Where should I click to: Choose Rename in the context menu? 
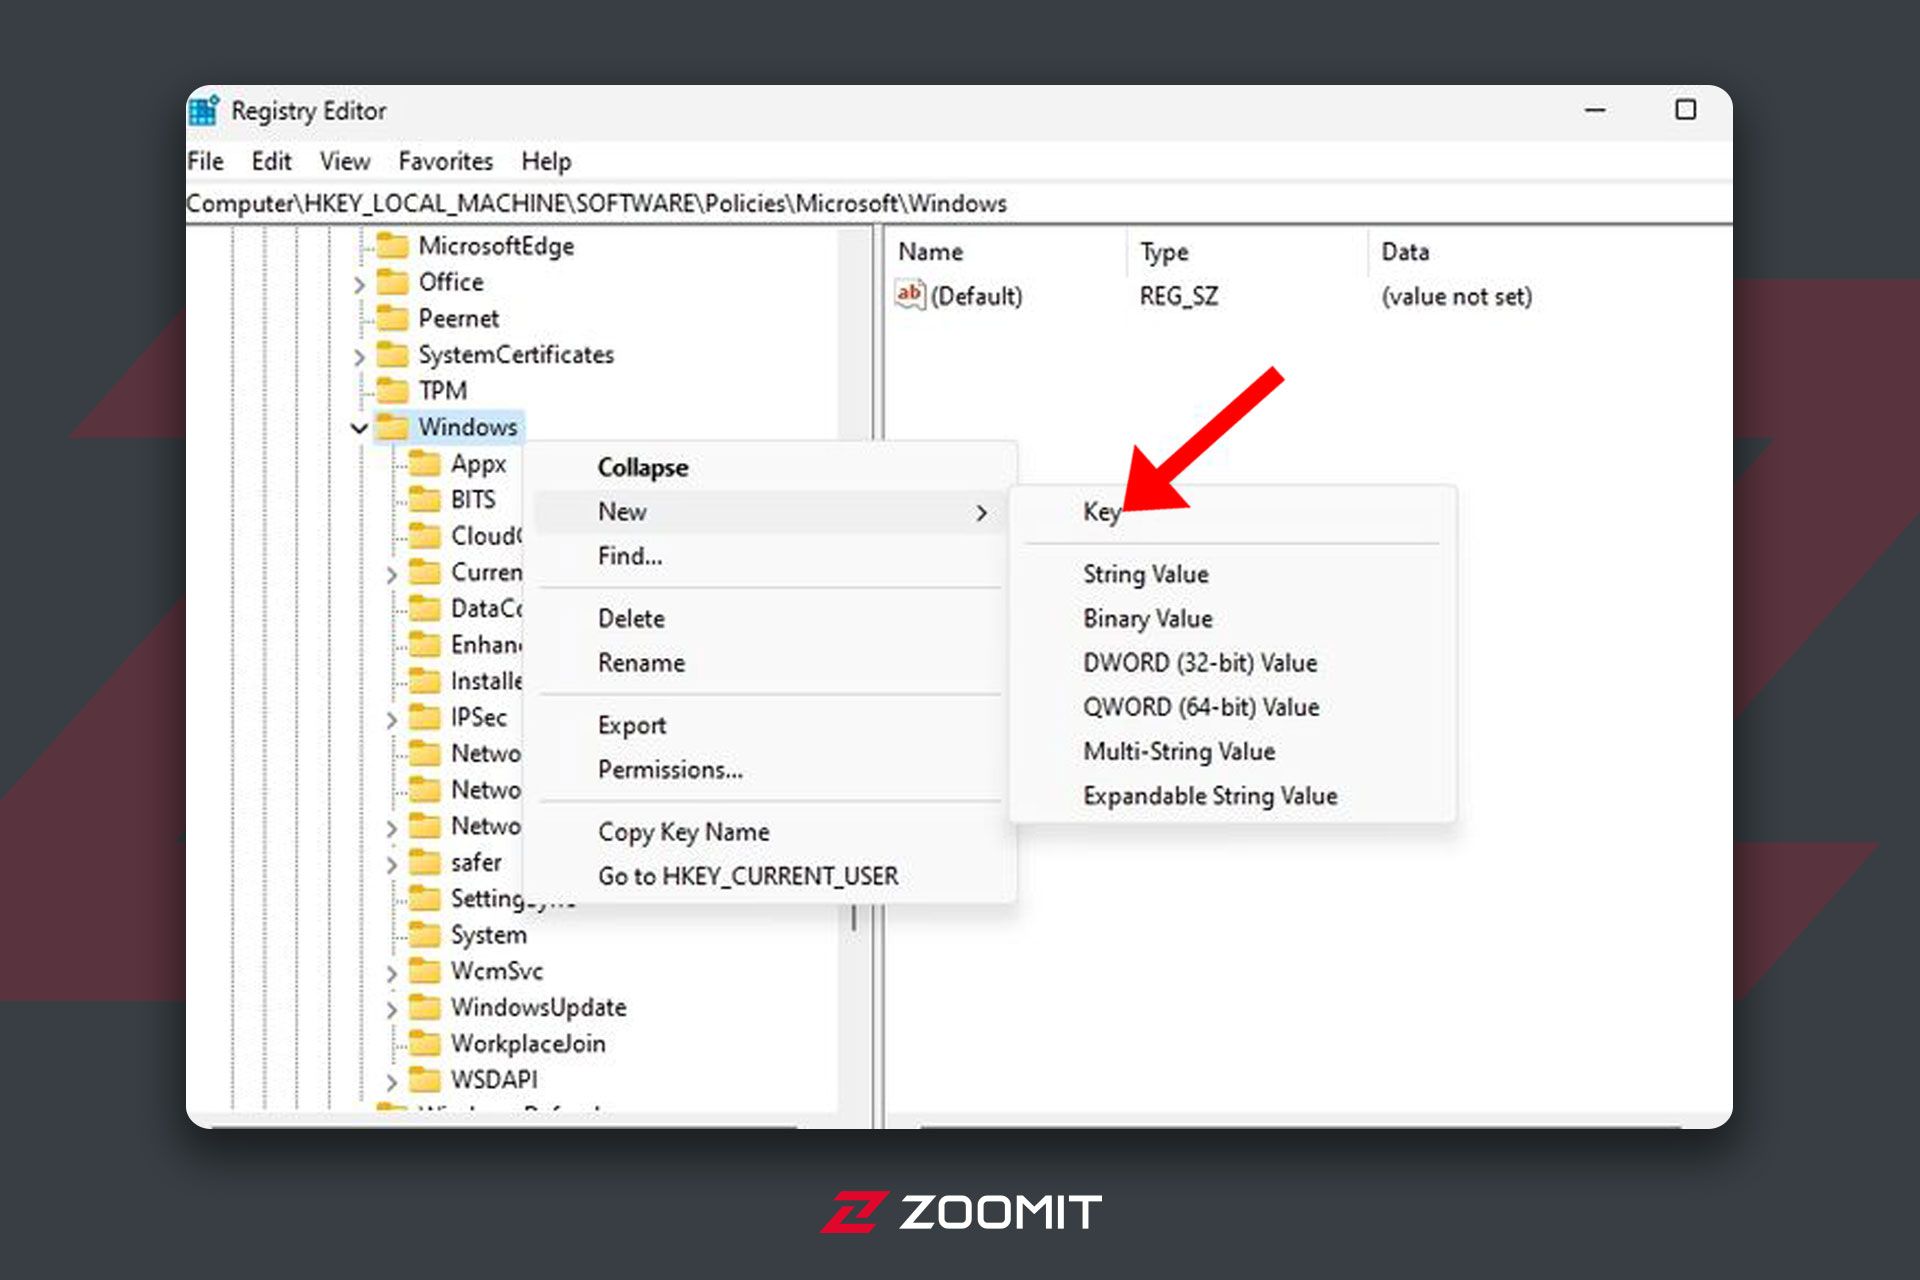coord(770,663)
